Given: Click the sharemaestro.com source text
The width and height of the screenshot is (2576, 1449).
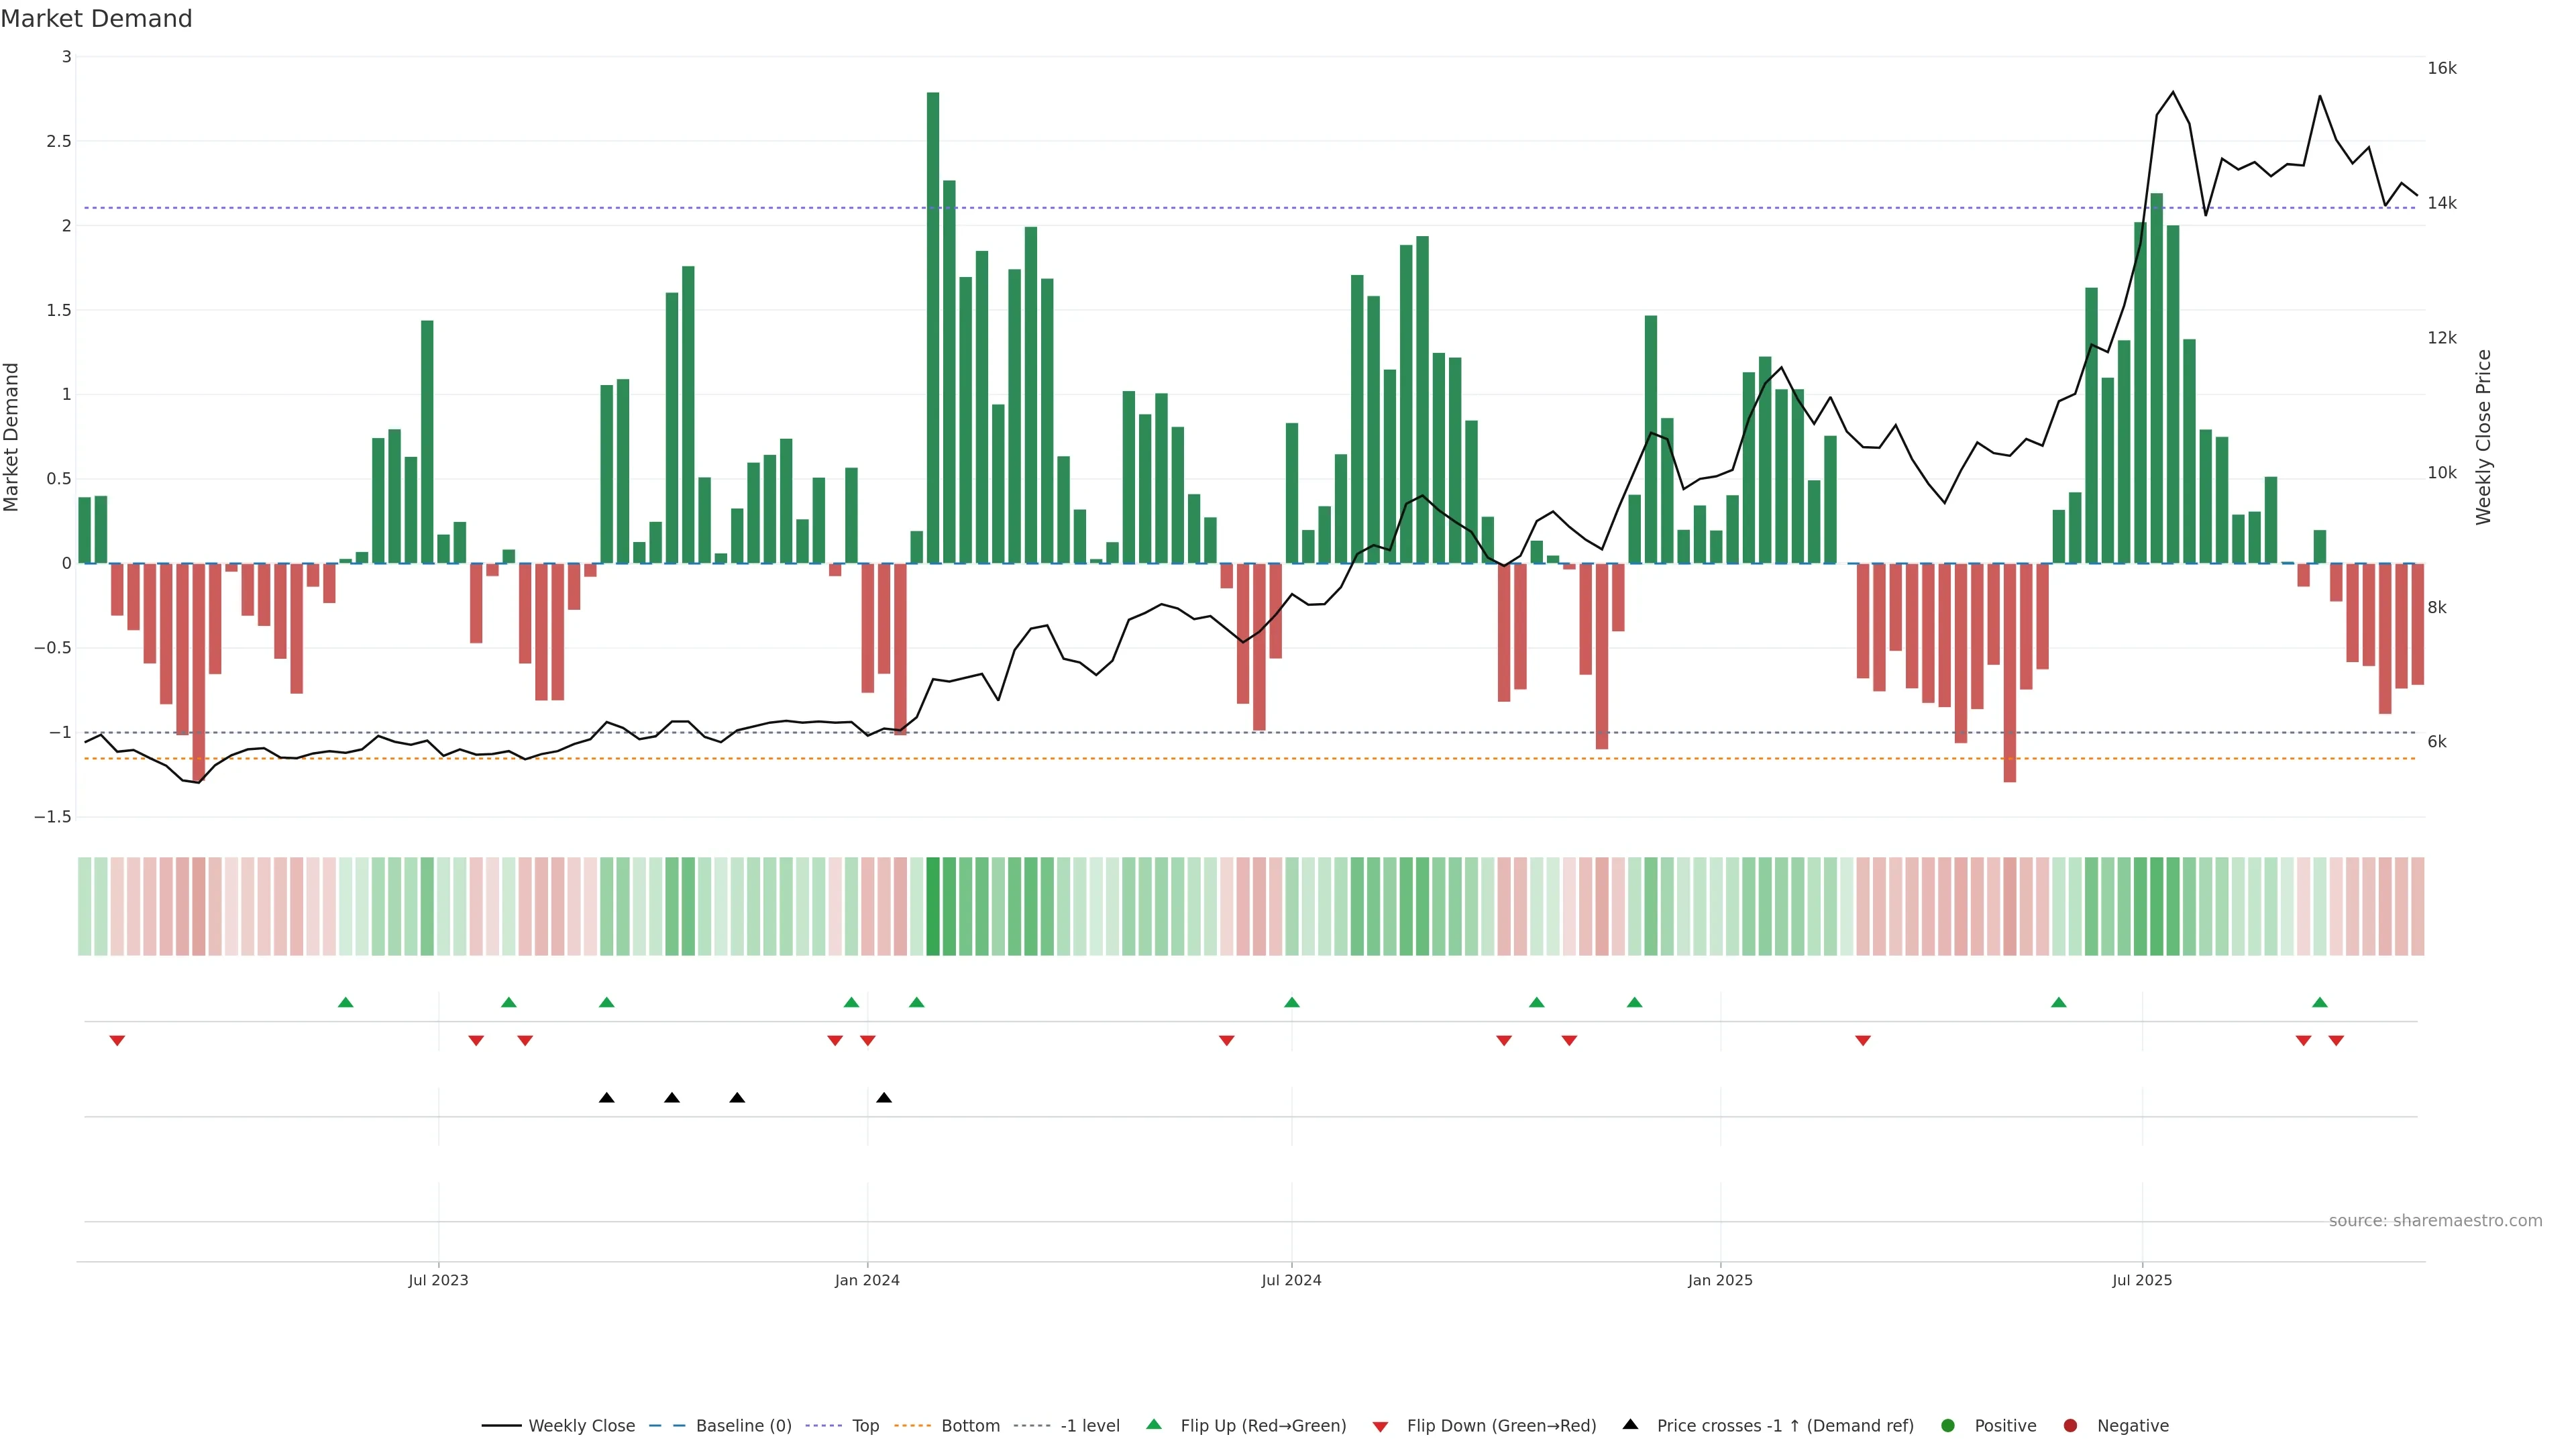Looking at the screenshot, I should [2435, 1221].
